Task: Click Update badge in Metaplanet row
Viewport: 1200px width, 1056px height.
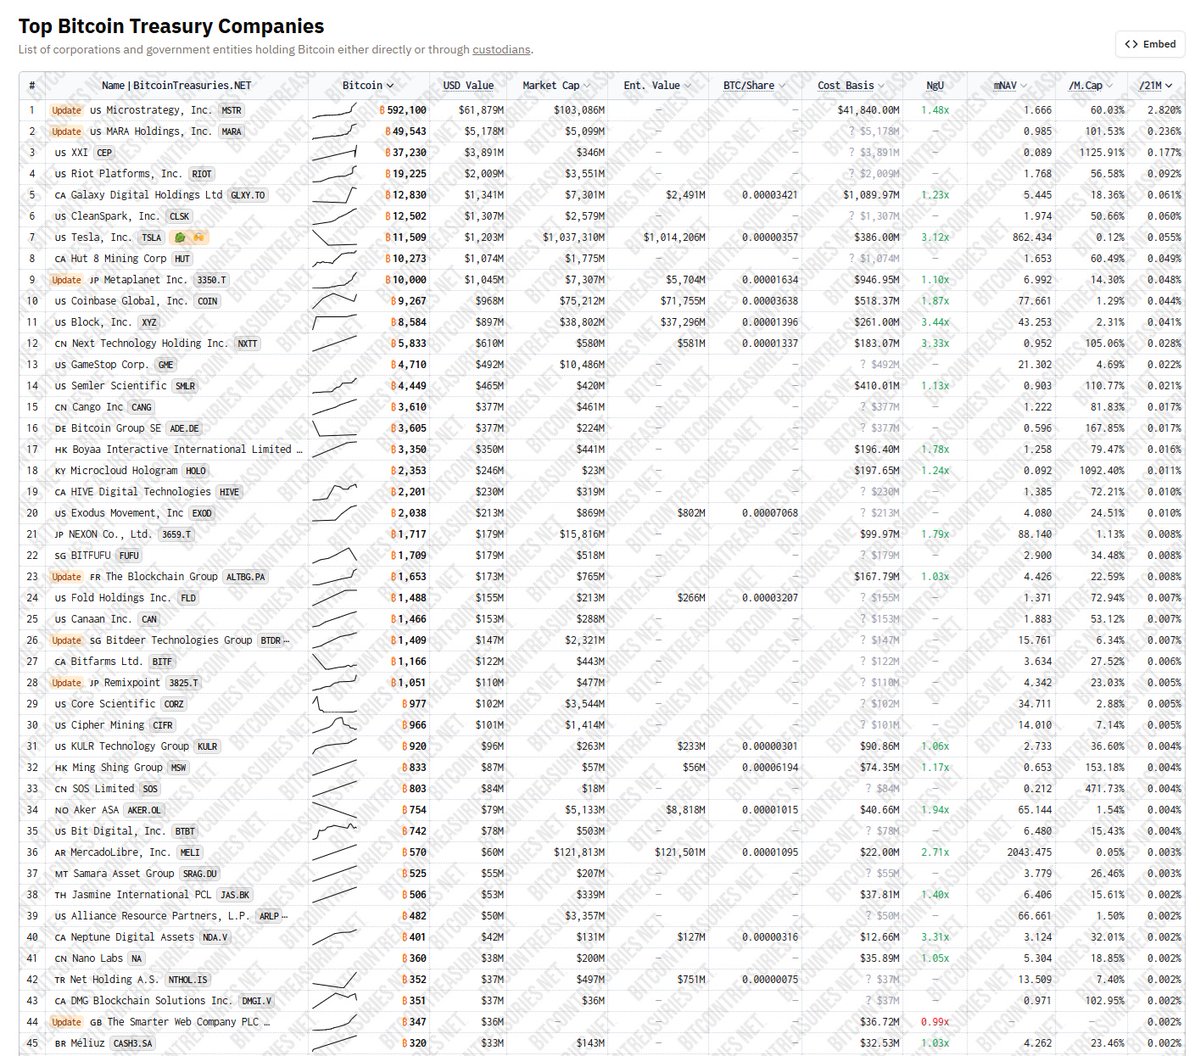Action: pyautogui.click(x=66, y=280)
